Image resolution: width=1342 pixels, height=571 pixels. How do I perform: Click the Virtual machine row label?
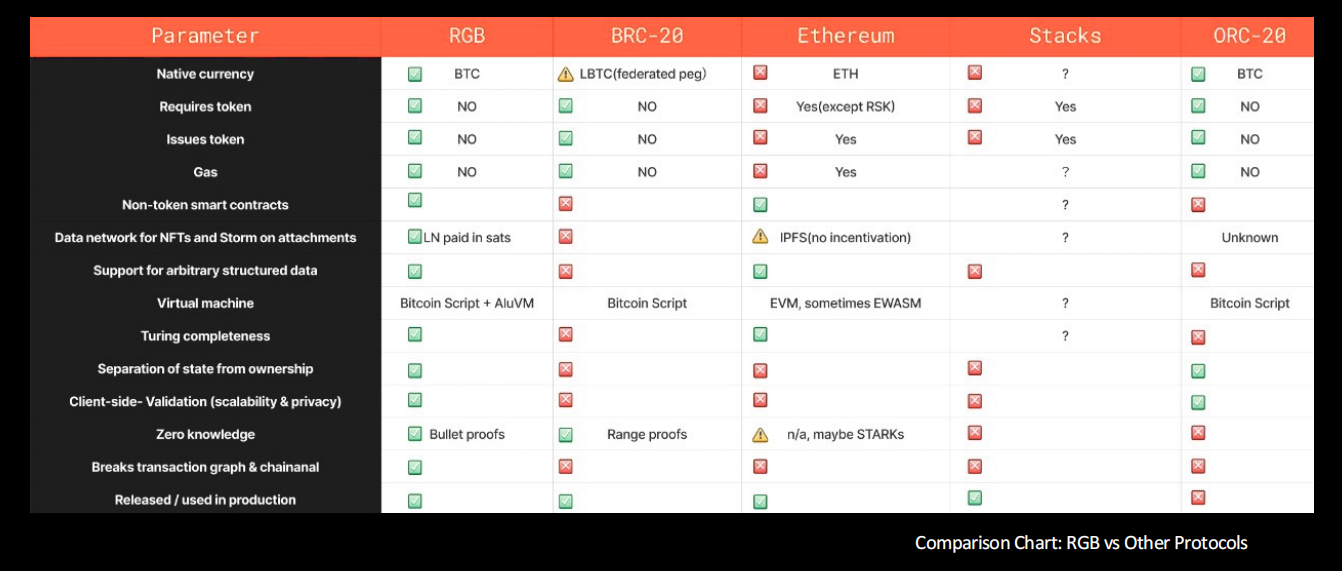click(205, 303)
